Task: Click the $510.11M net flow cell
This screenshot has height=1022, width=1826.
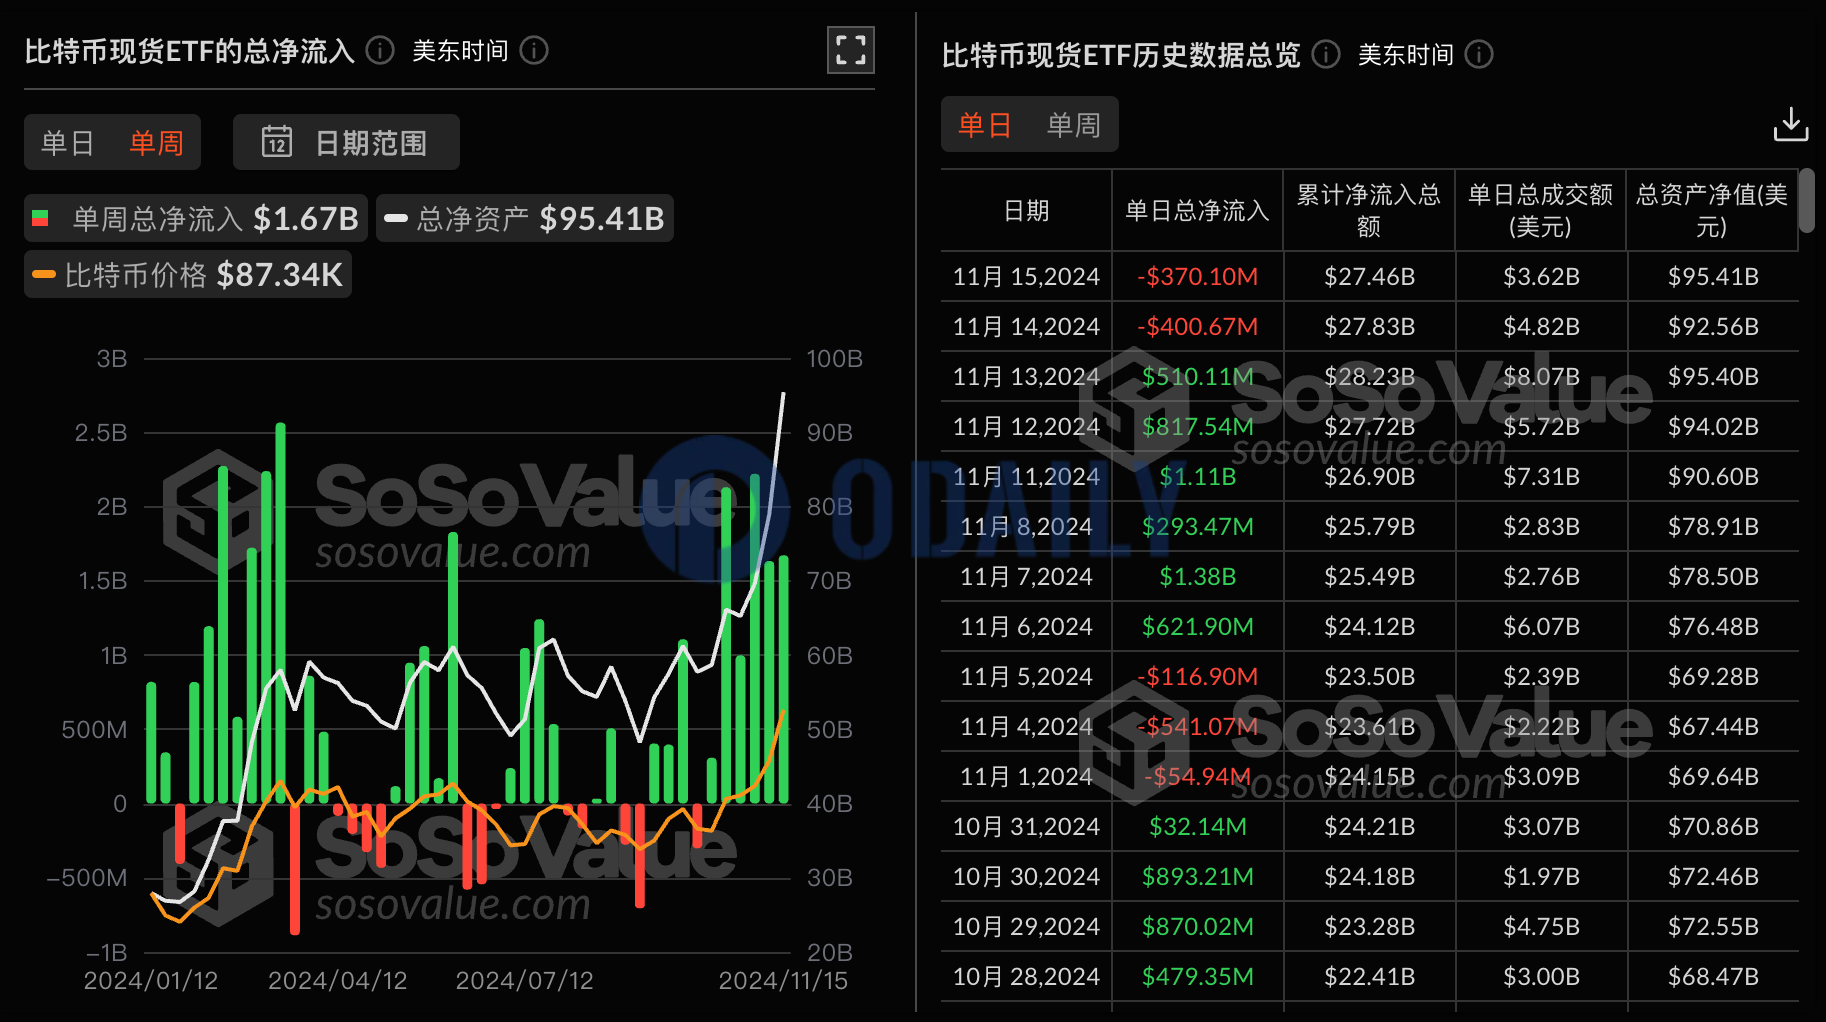Action: point(1197,376)
